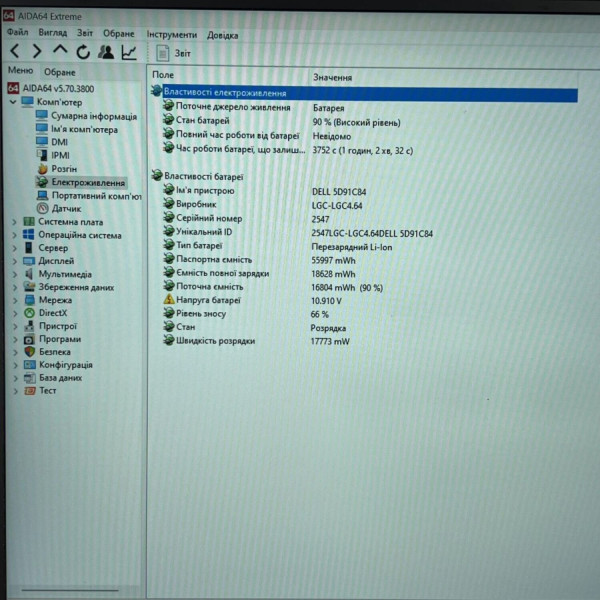Screen dimensions: 600x600
Task: Click the Напруга батареї warning icon
Action: tap(169, 300)
